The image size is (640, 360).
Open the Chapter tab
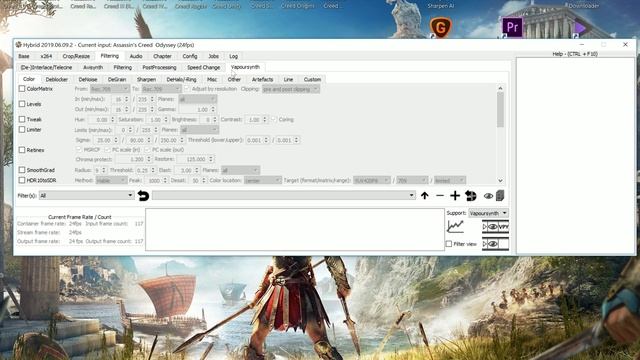(x=162, y=56)
